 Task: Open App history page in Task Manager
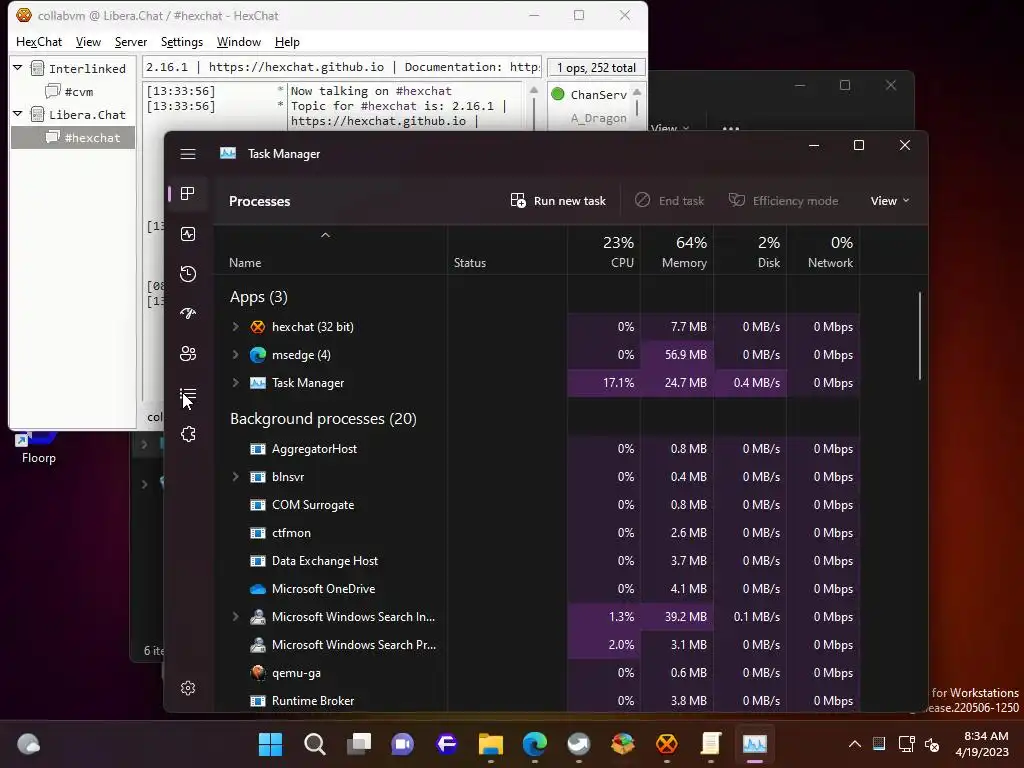coord(188,274)
